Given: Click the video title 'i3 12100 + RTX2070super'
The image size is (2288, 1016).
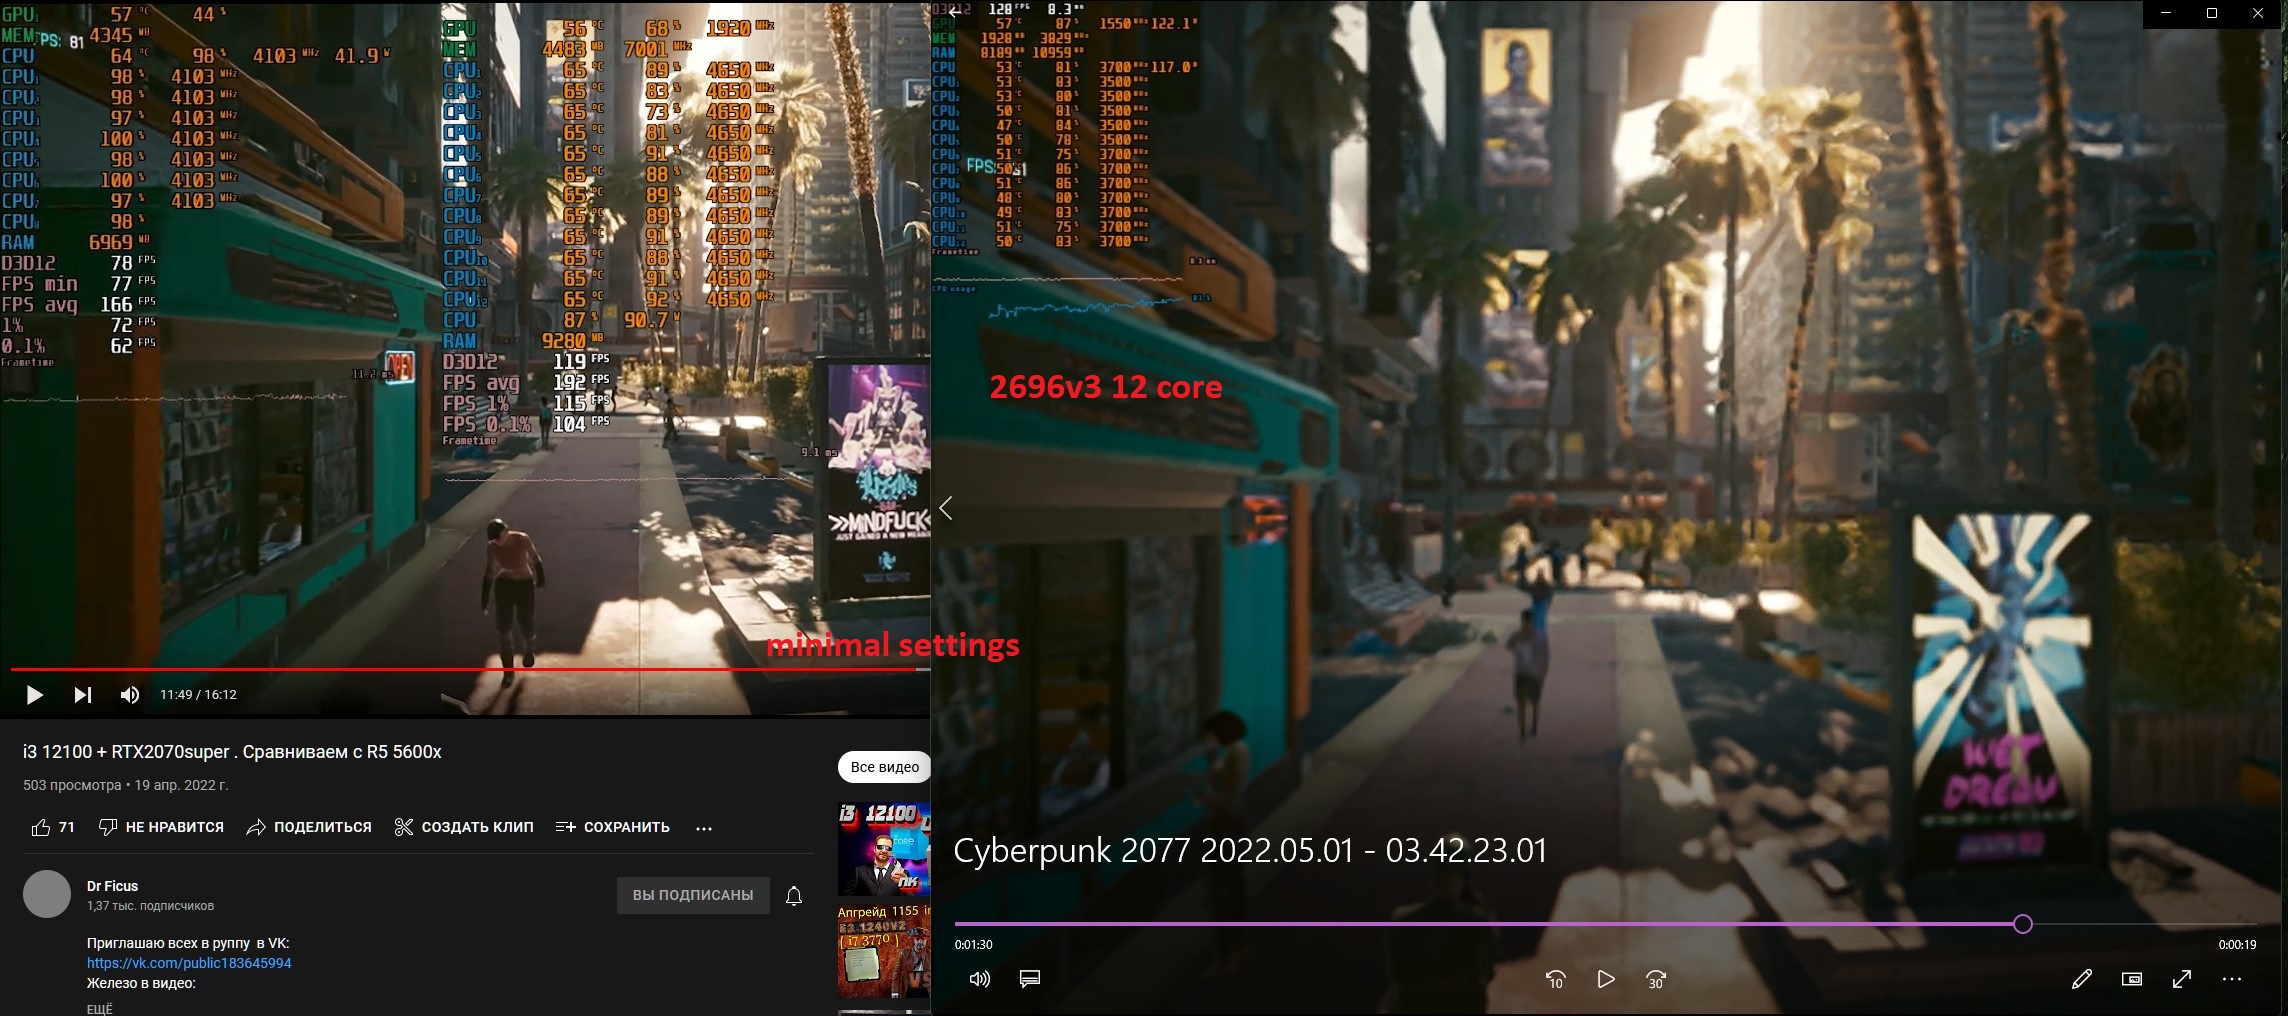Looking at the screenshot, I should [232, 752].
